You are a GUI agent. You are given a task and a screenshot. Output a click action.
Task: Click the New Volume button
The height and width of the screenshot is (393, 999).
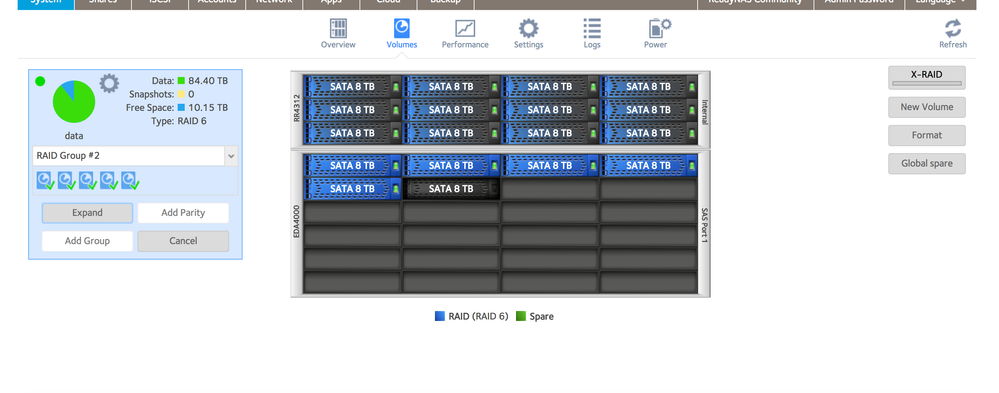(926, 107)
